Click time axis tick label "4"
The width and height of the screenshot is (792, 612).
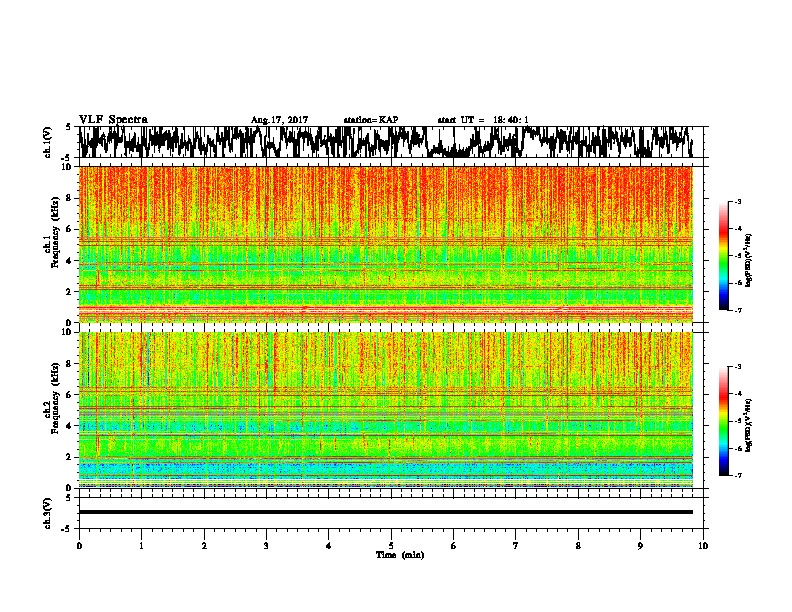click(x=329, y=546)
